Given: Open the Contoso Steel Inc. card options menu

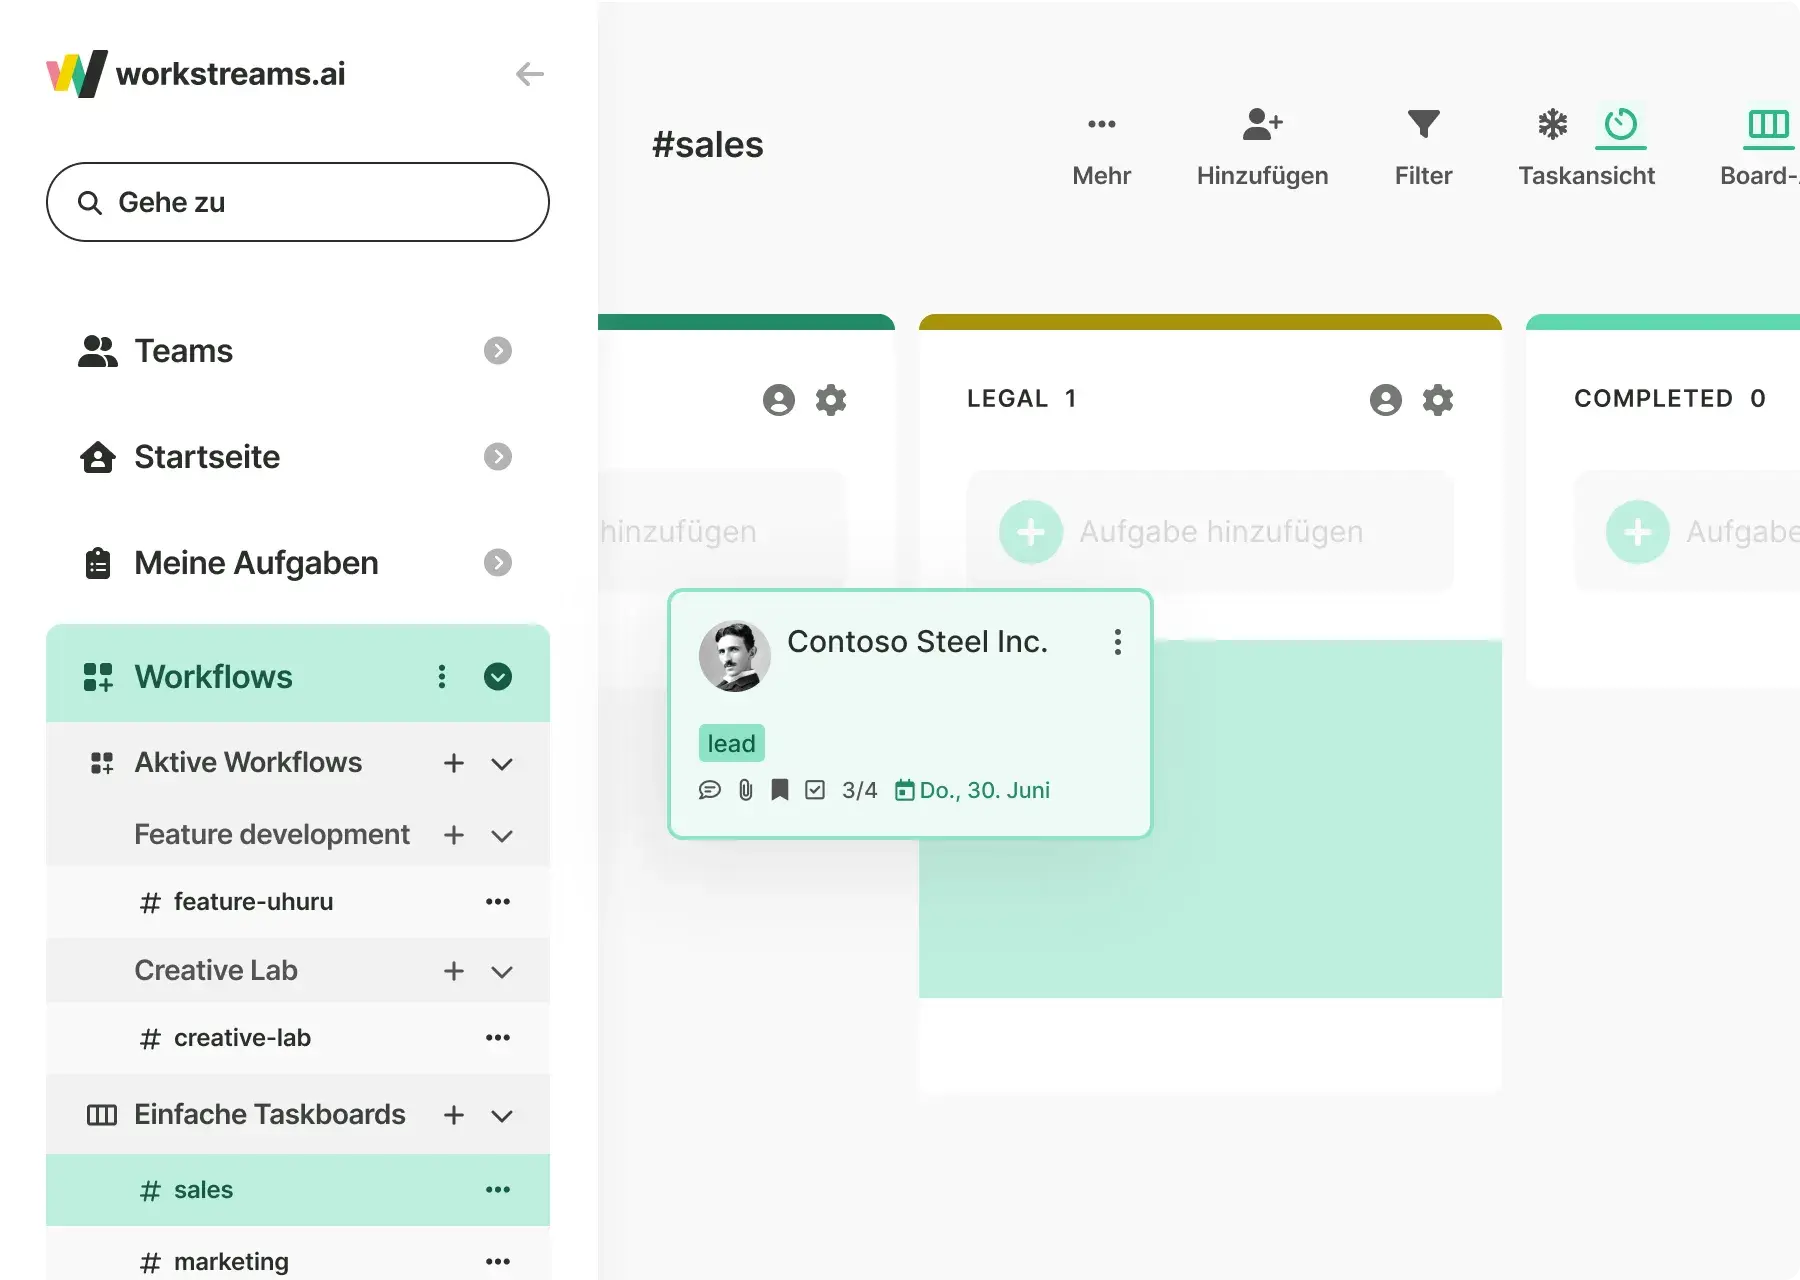Looking at the screenshot, I should 1118,642.
